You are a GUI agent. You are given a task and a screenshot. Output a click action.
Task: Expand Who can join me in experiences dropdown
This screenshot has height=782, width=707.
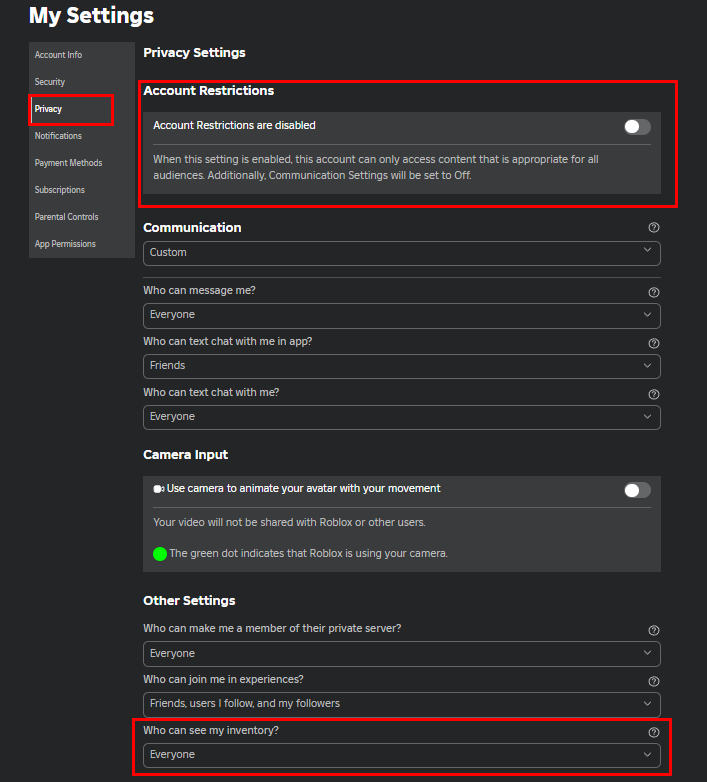401,704
